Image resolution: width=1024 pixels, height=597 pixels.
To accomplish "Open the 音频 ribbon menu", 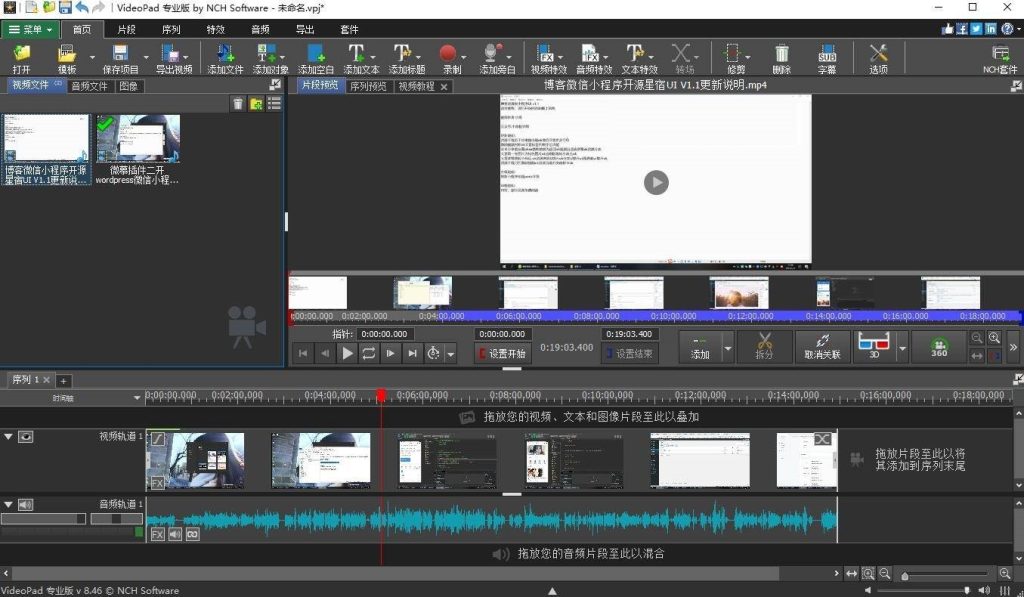I will (258, 29).
